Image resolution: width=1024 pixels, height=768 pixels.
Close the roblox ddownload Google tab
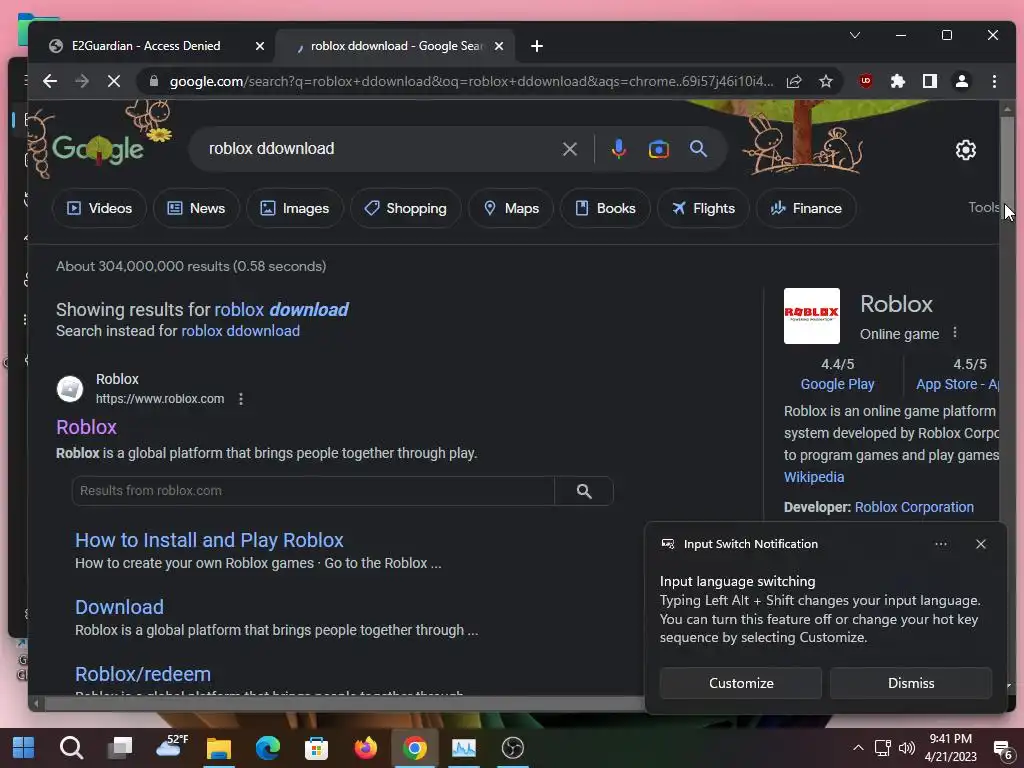pyautogui.click(x=499, y=46)
